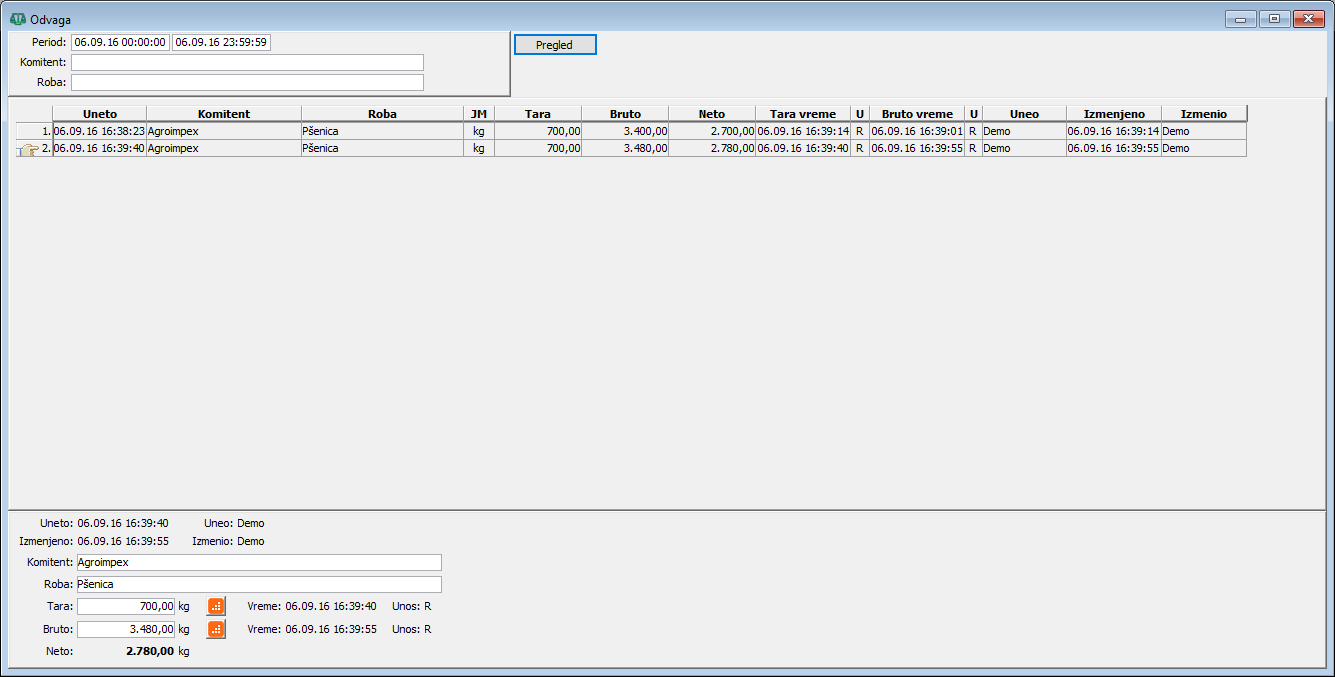Click the orange scale icon next to Bruto

[216, 629]
